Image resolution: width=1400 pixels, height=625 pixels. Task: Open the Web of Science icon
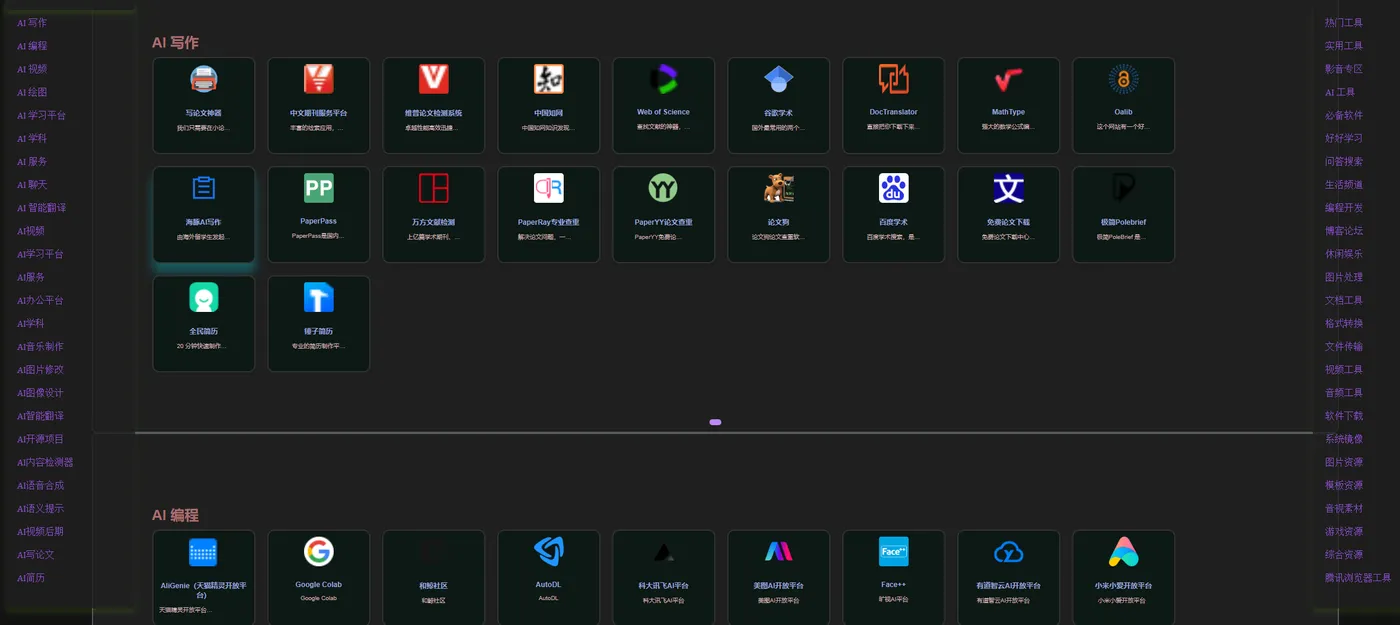[664, 79]
